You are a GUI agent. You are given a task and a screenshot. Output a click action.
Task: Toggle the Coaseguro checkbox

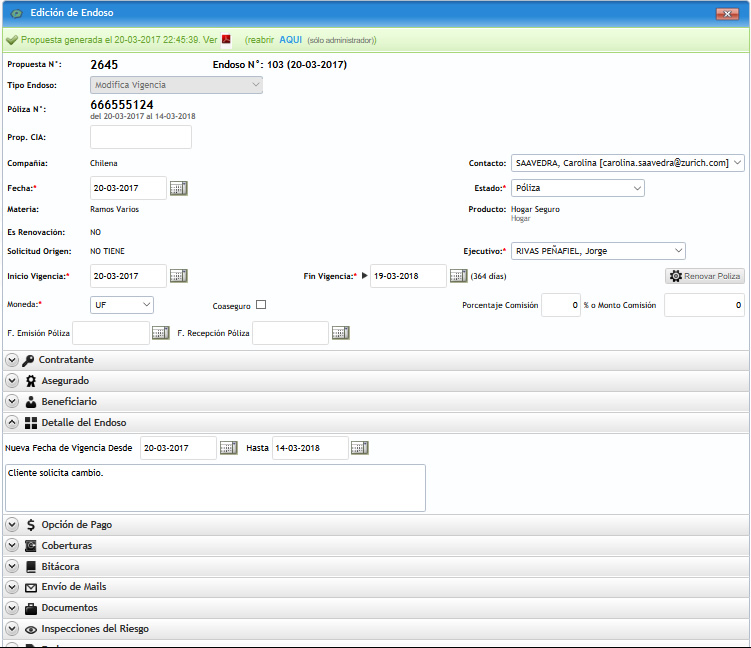click(261, 305)
